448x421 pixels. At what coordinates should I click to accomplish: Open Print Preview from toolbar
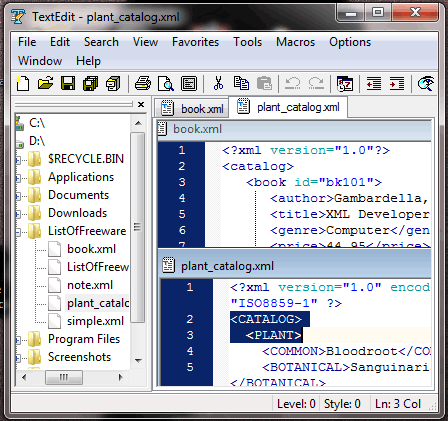pyautogui.click(x=166, y=83)
